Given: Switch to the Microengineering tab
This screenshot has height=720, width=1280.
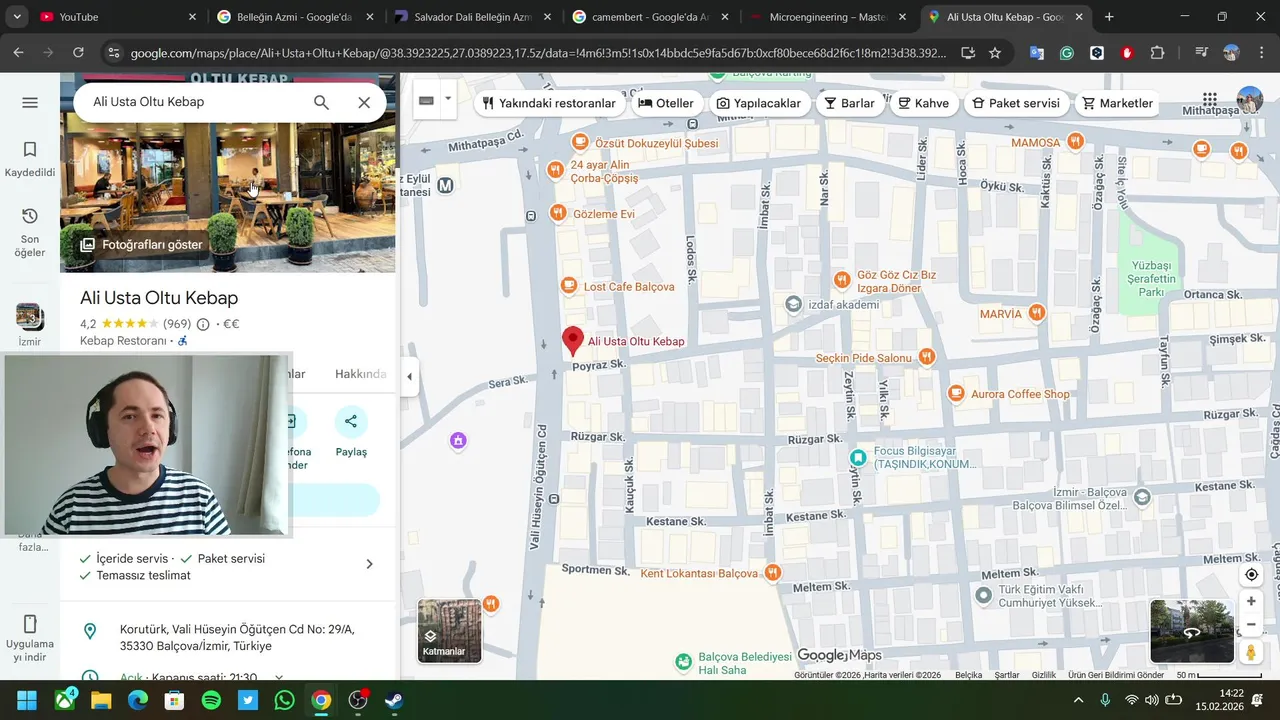Looking at the screenshot, I should 828,17.
